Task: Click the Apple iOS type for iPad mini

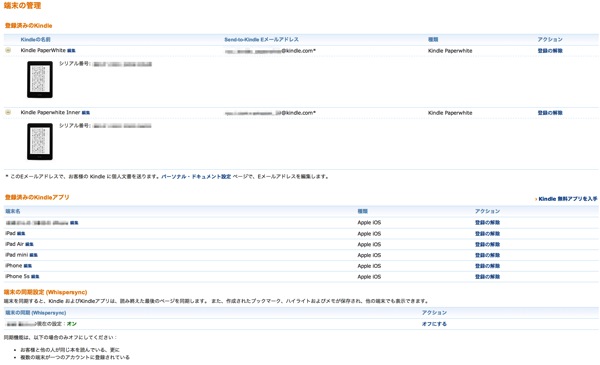Action: pos(369,255)
